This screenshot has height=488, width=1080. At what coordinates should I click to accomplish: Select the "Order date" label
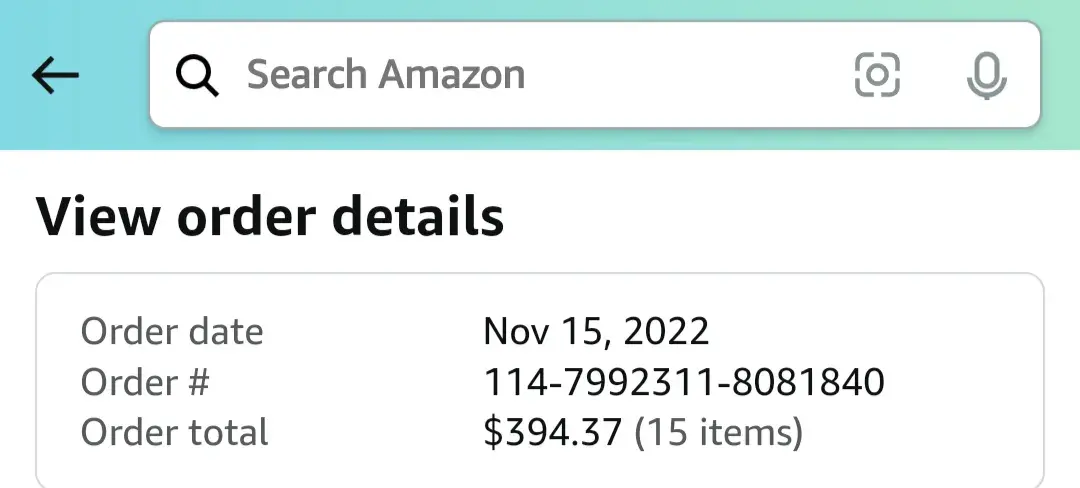(x=172, y=331)
